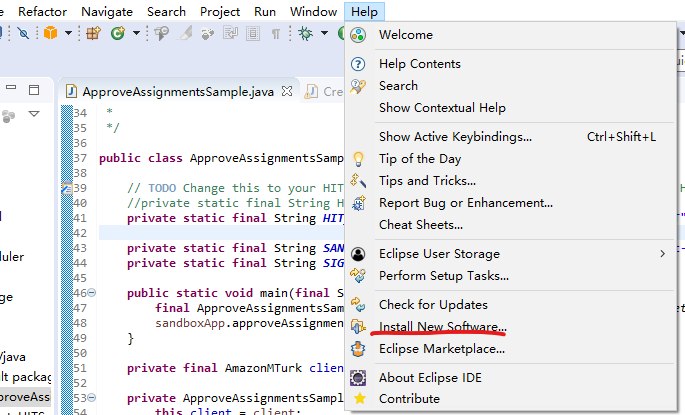685x415 pixels.
Task: Switch to the partially visible Cre... editor tab
Action: pyautogui.click(x=324, y=92)
